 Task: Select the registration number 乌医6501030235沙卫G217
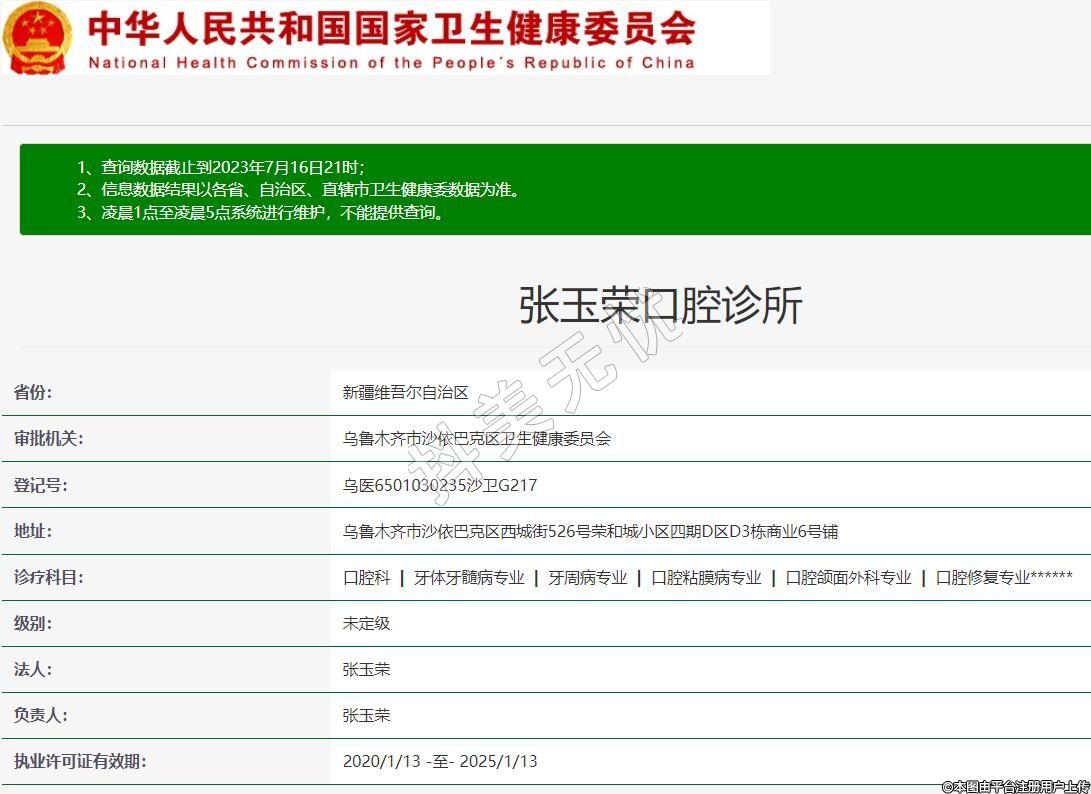440,485
